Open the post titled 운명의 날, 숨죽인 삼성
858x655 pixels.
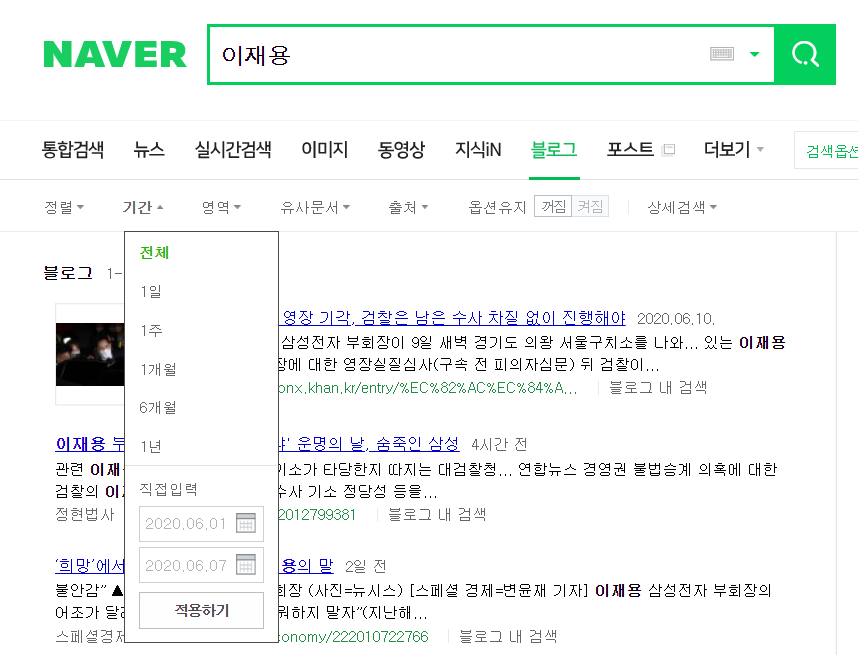[x=369, y=444]
